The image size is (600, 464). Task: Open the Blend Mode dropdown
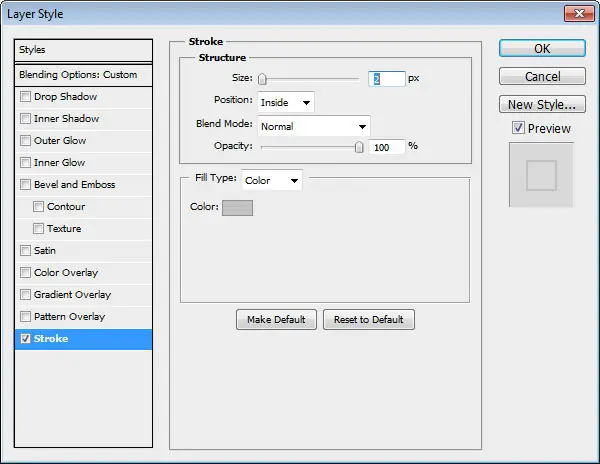pyautogui.click(x=314, y=126)
